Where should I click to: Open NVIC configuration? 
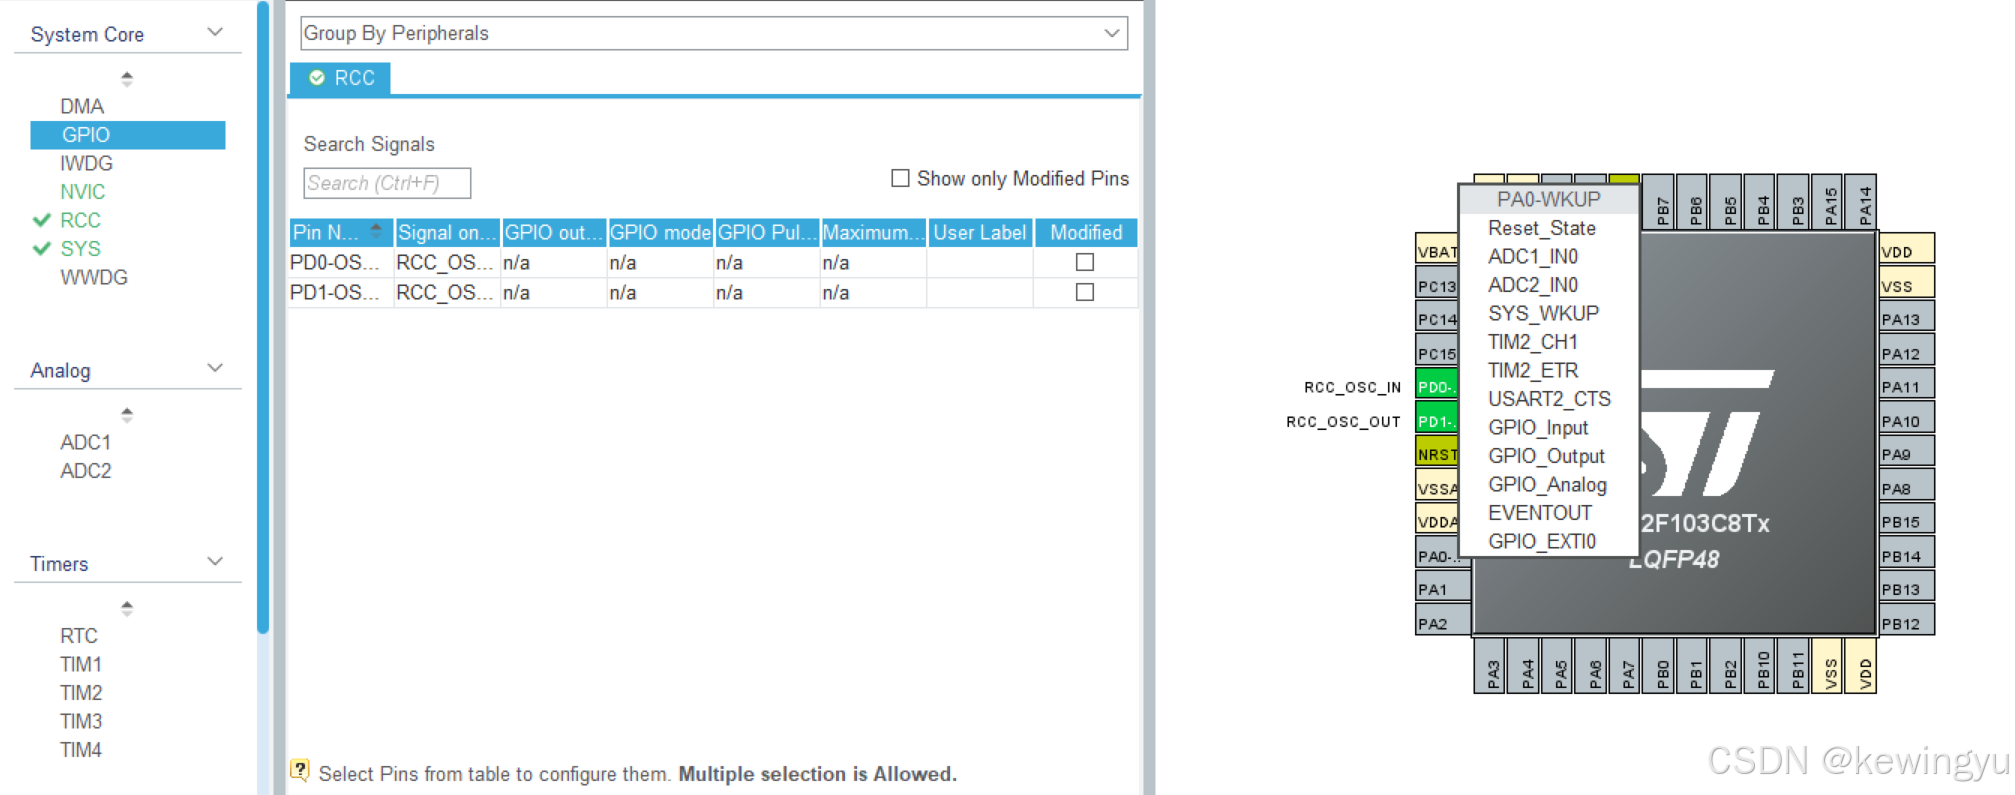click(82, 191)
